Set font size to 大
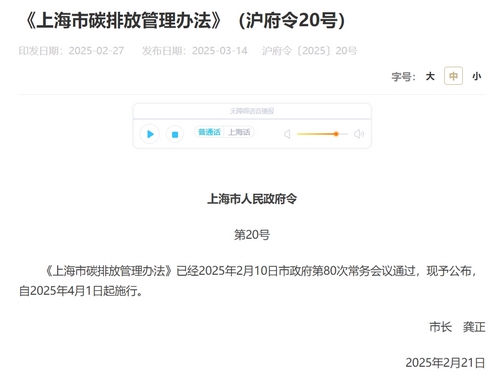This screenshot has height=378, width=501. coord(430,76)
